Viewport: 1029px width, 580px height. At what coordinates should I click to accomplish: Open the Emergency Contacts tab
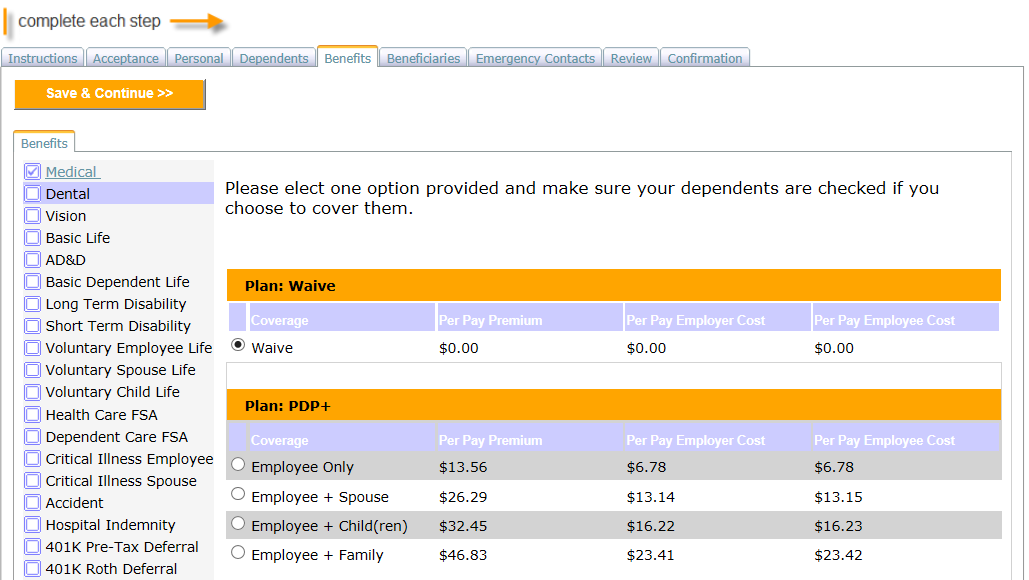coord(535,58)
